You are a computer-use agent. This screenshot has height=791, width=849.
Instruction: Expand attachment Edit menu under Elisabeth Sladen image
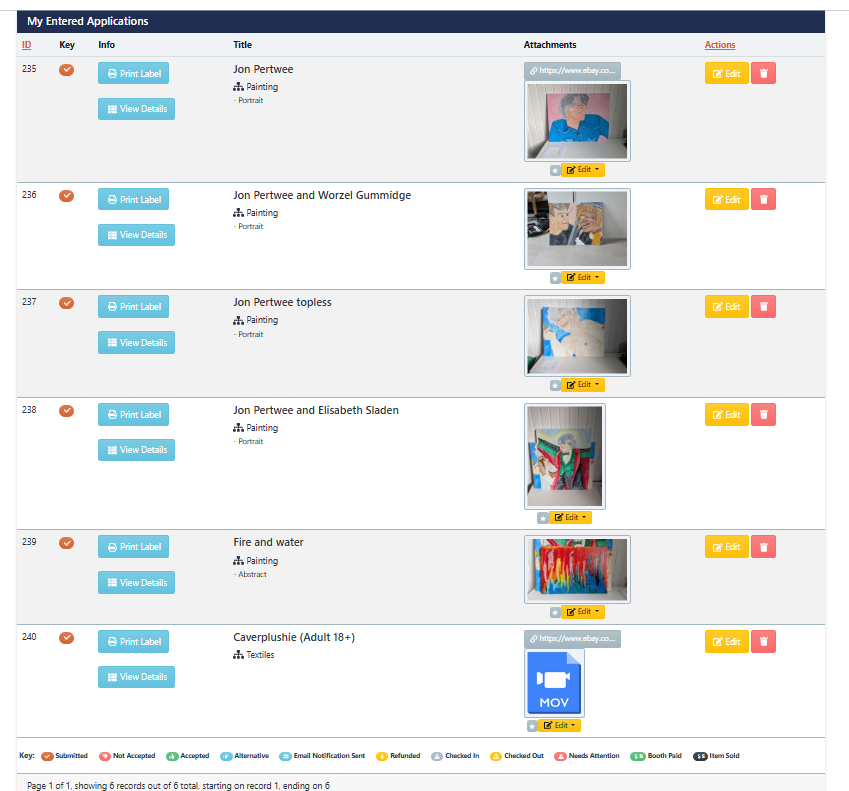pyautogui.click(x=571, y=518)
